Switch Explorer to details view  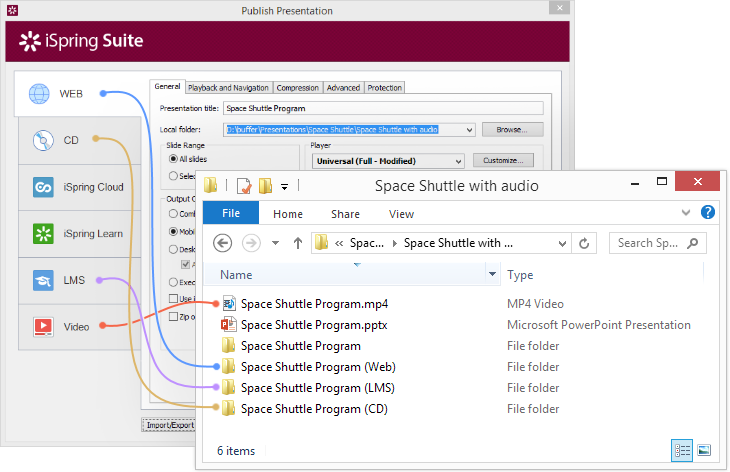point(682,450)
